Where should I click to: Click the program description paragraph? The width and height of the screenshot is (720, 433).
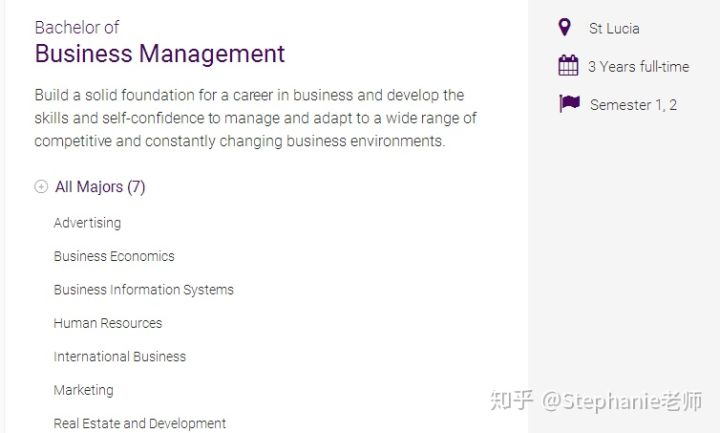255,118
